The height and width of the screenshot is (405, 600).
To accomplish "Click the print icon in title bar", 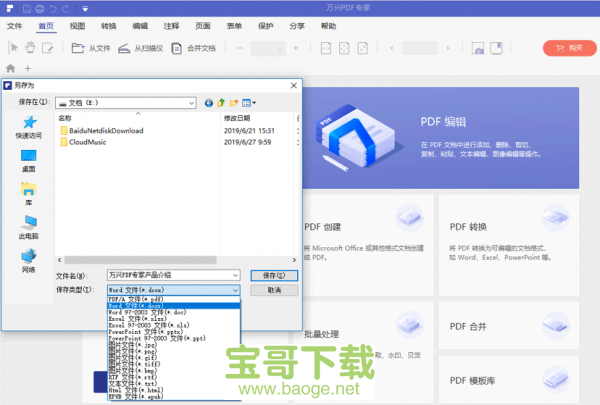I will (39, 8).
